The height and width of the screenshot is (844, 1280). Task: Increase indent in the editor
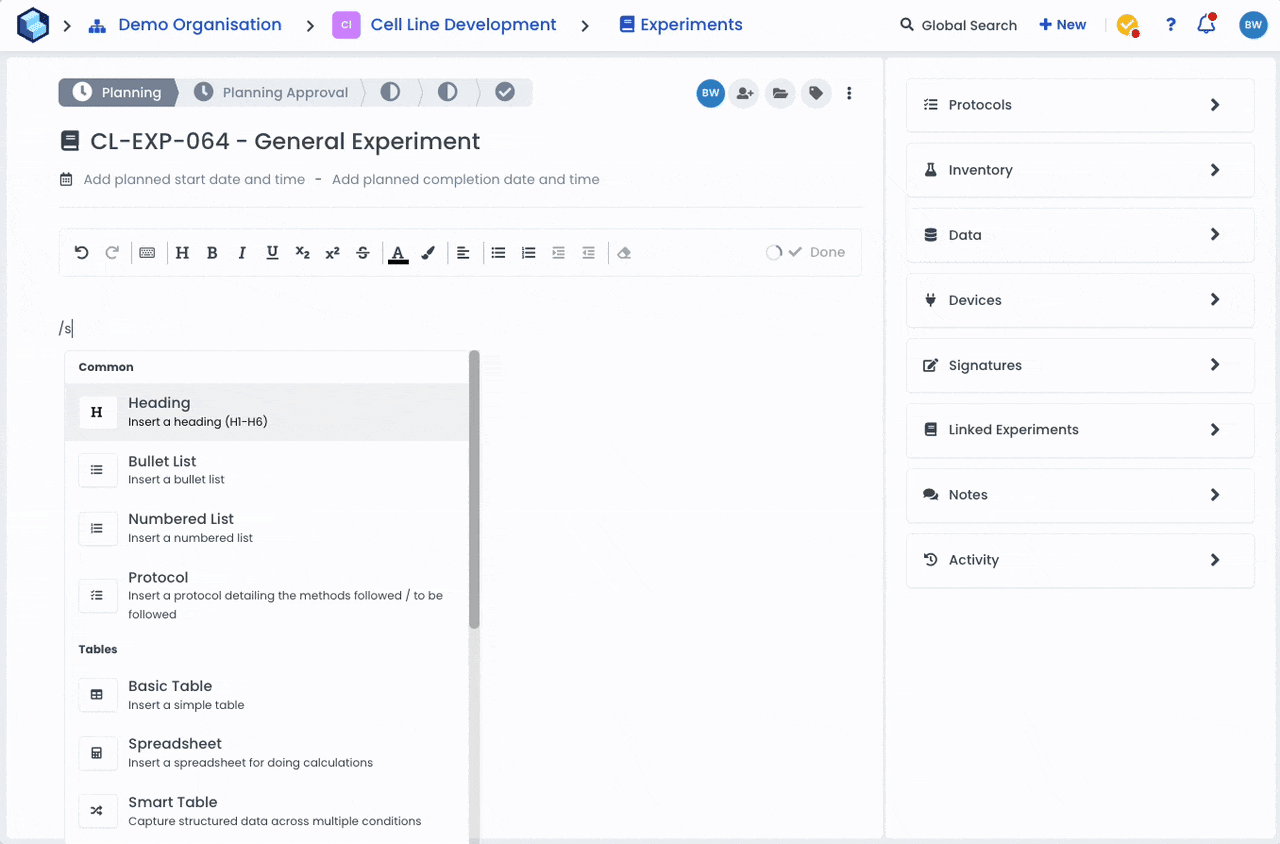click(x=559, y=253)
